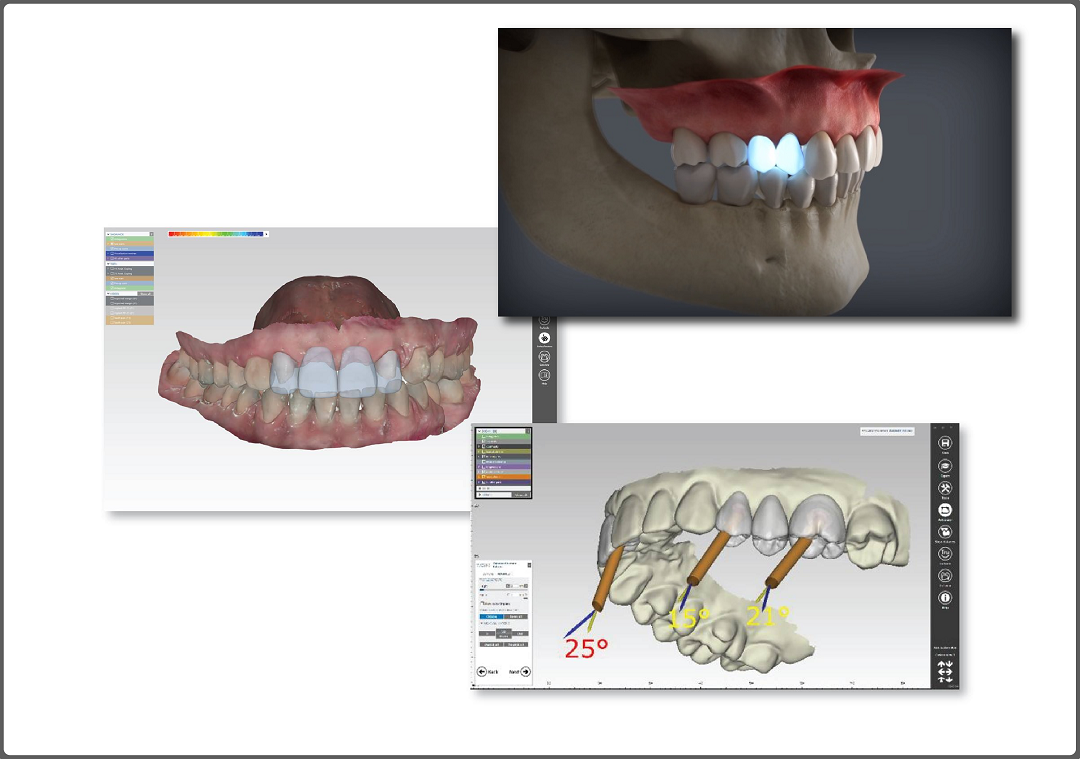Click the view direction arrows icon
1080x759 pixels.
coord(944,673)
